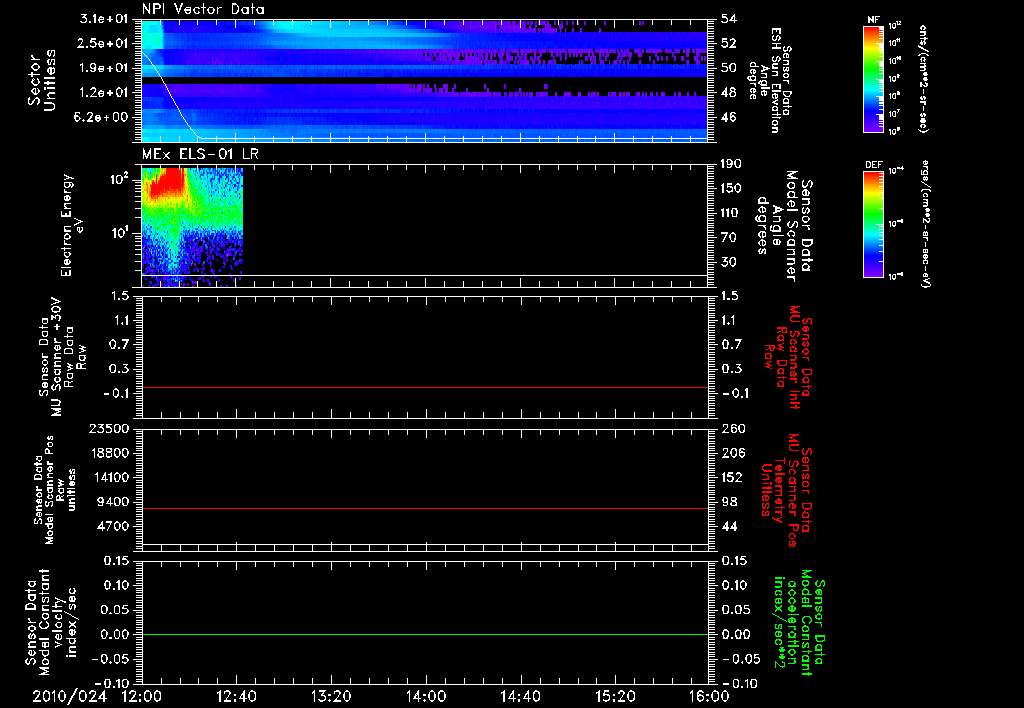Click the '1.2e+01' sector tick value
1024x708 pixels.
104,93
